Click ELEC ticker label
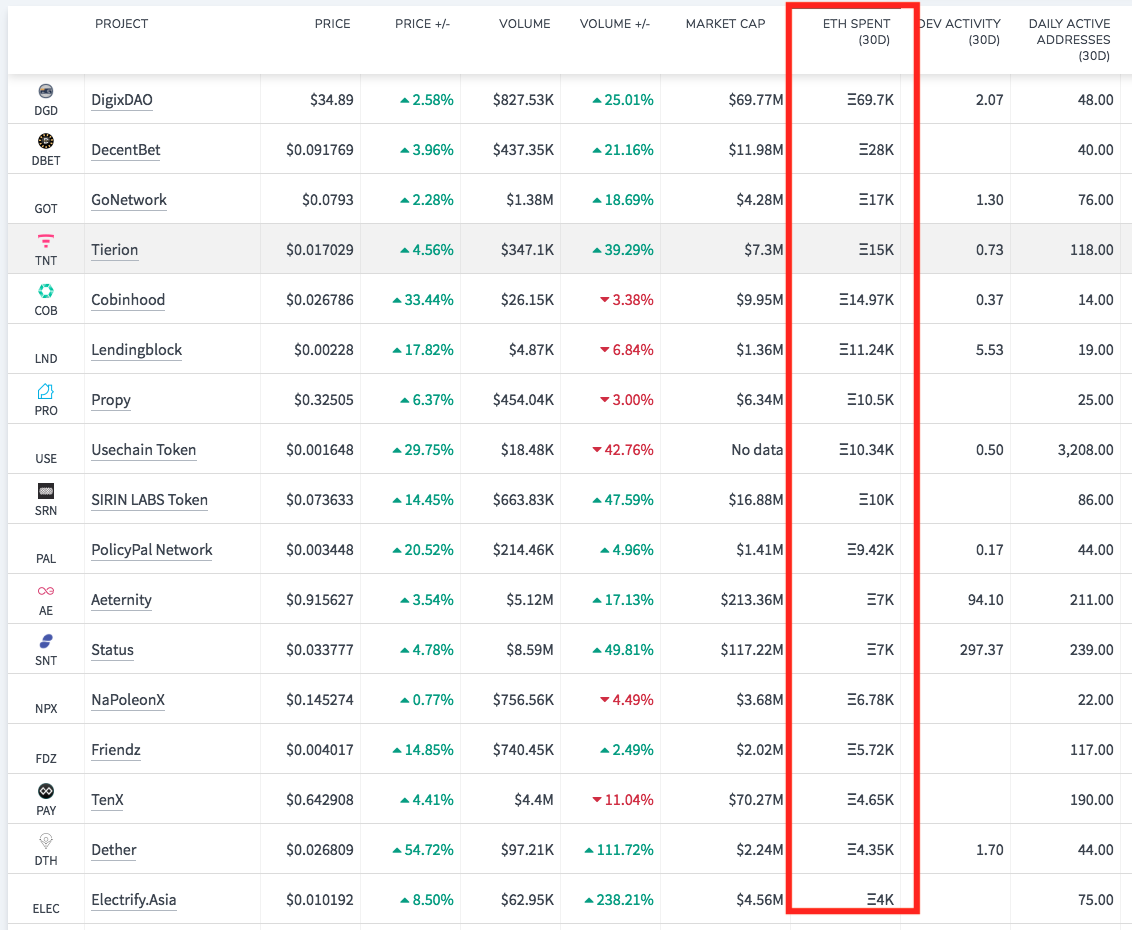Viewport: 1132px width, 930px height. click(45, 908)
